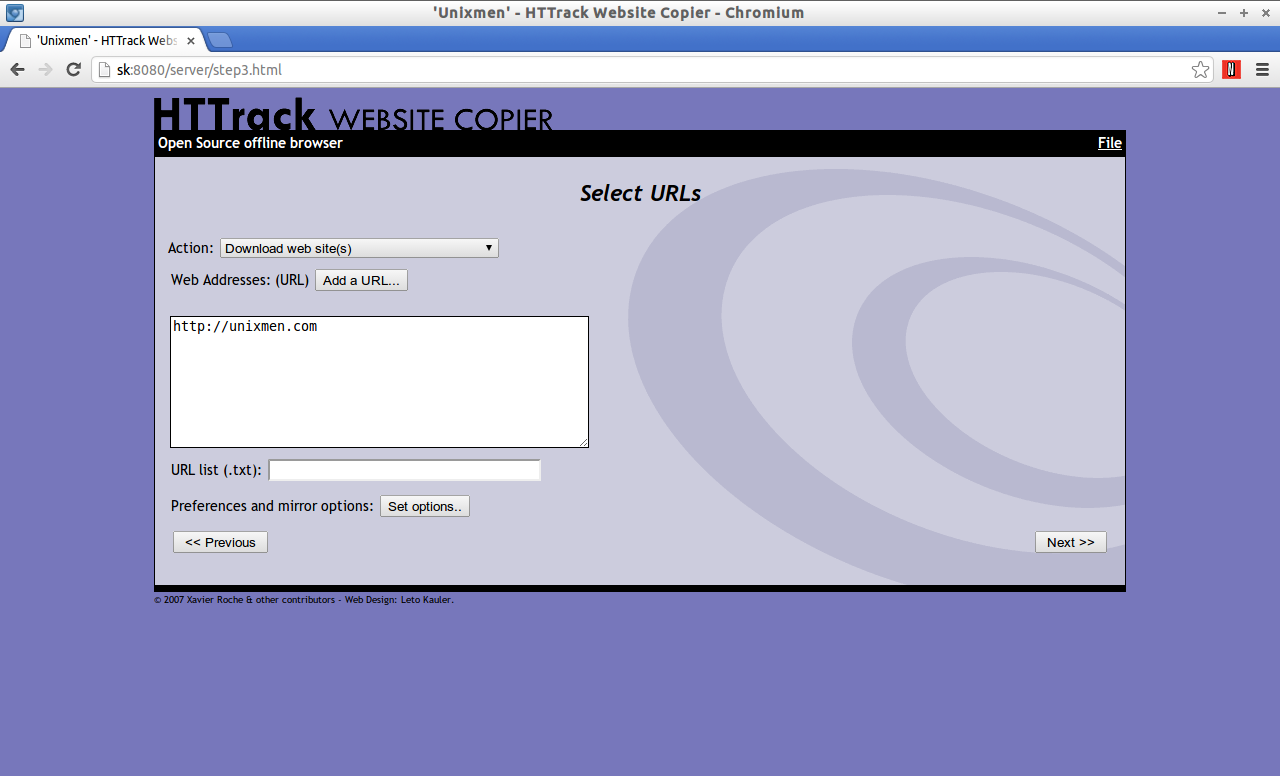Close the Chromium window
Screen dimensions: 1280x776
pos(1265,13)
